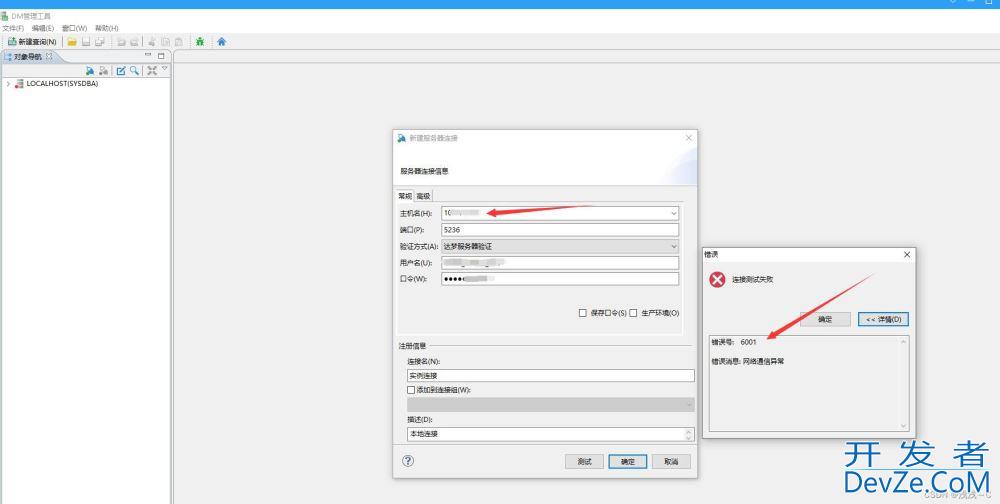Click the 用户名 input field
The width and height of the screenshot is (1000, 504).
point(560,263)
